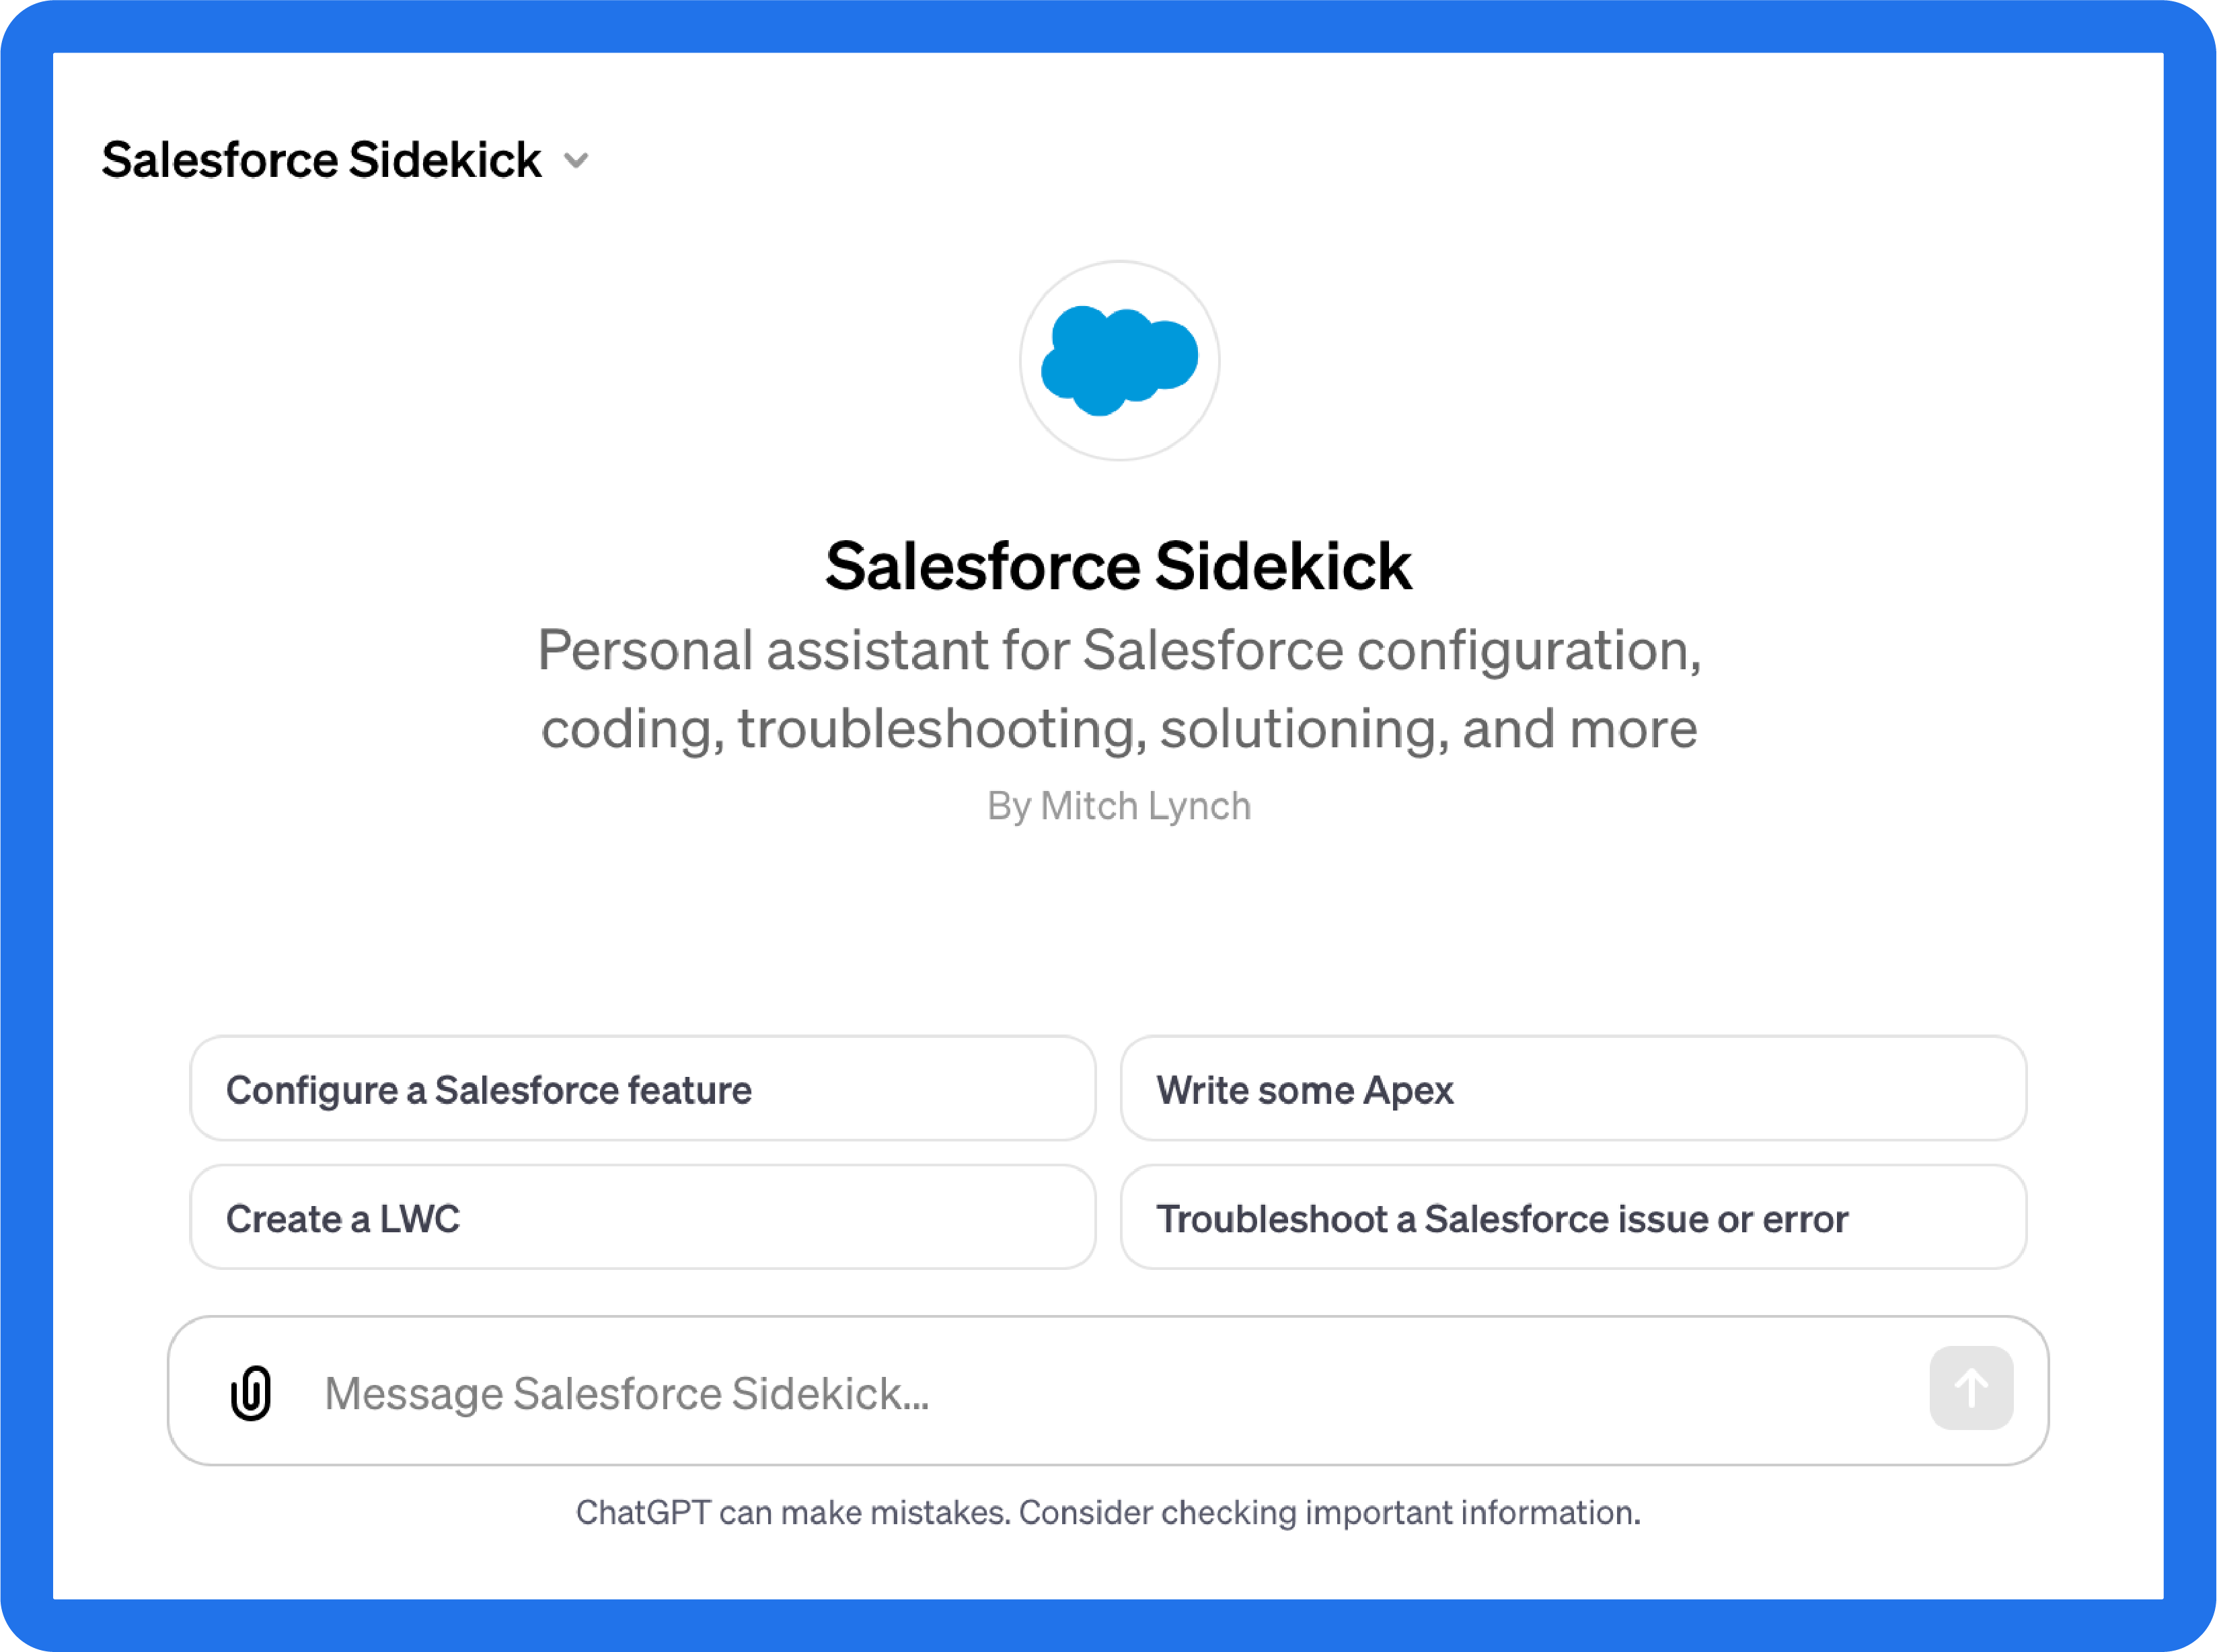Click the ChatGPT disclaimer text
The image size is (2217, 1652).
point(1108,1513)
